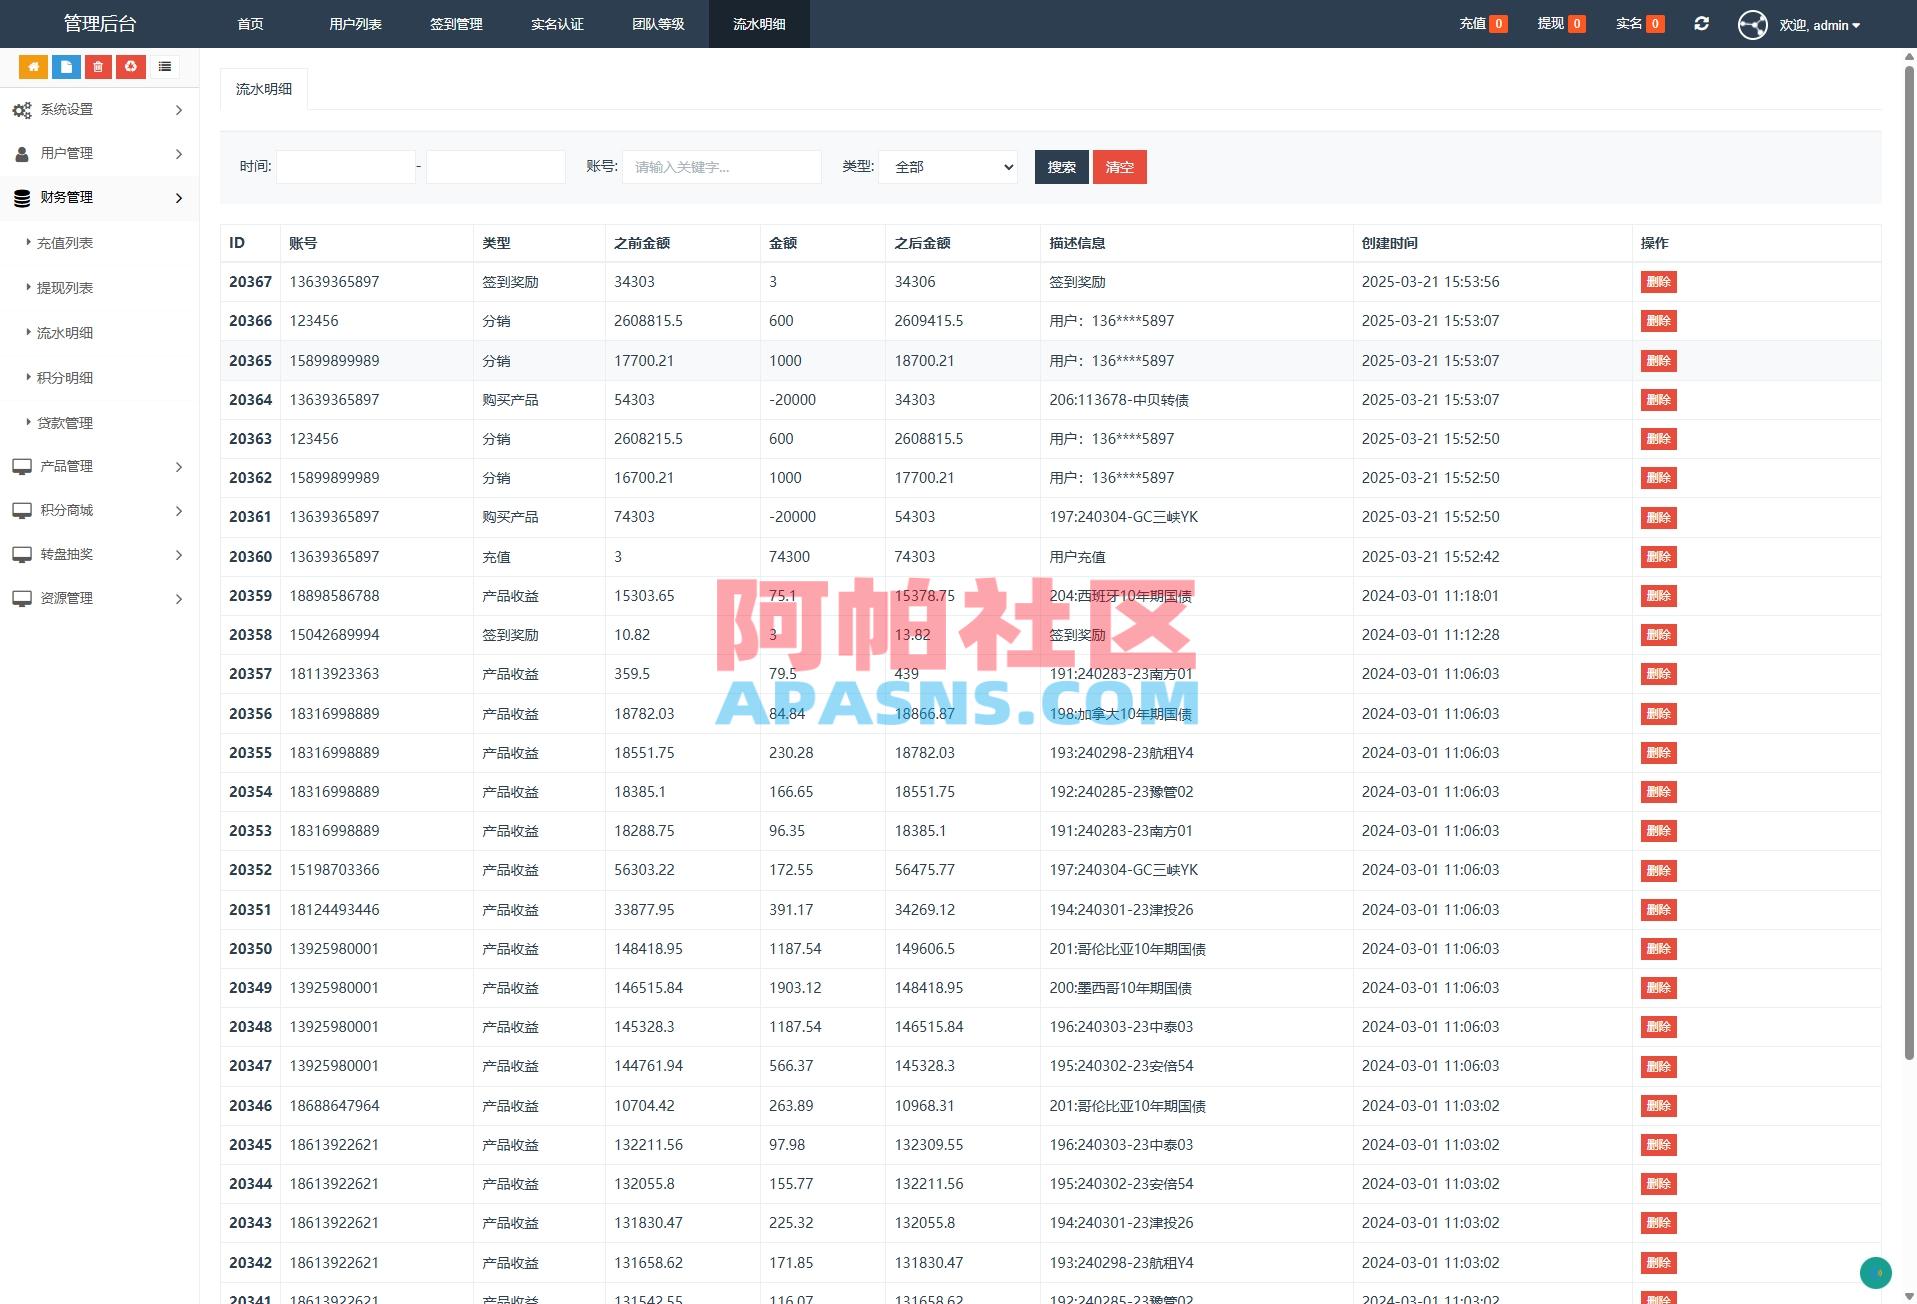Open the 实名认证 menu item

point(556,24)
